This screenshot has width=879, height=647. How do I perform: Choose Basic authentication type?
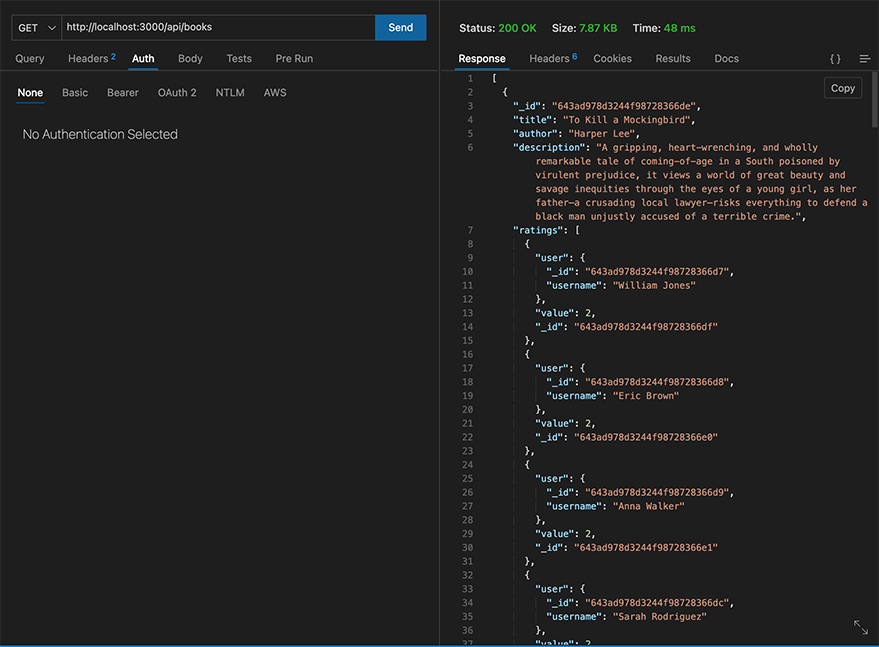click(75, 93)
